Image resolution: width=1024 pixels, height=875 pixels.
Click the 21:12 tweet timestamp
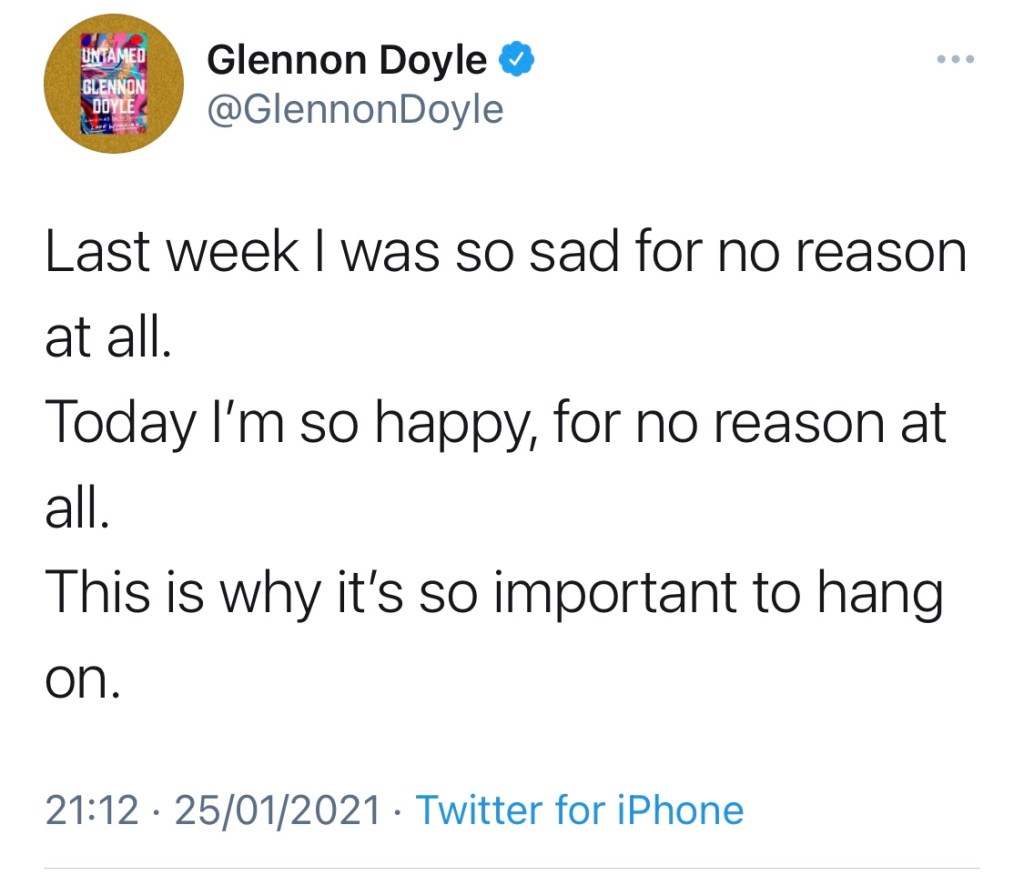click(x=91, y=810)
